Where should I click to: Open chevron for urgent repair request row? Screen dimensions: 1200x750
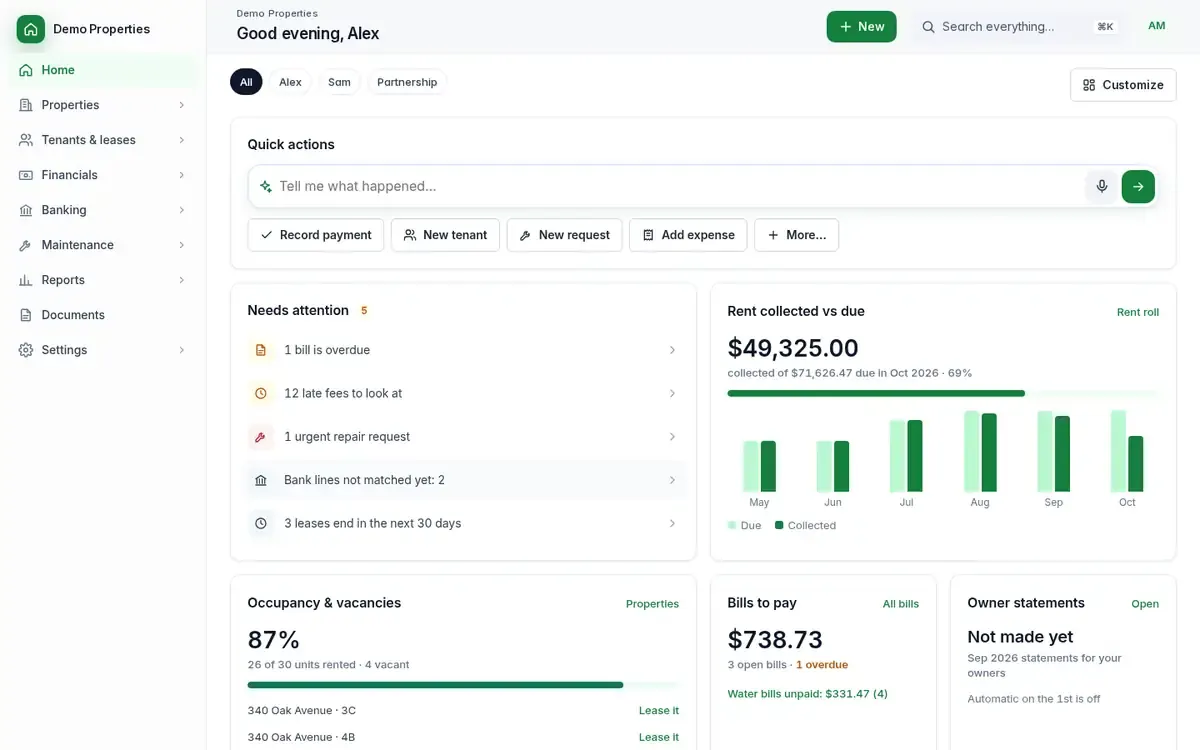(672, 437)
